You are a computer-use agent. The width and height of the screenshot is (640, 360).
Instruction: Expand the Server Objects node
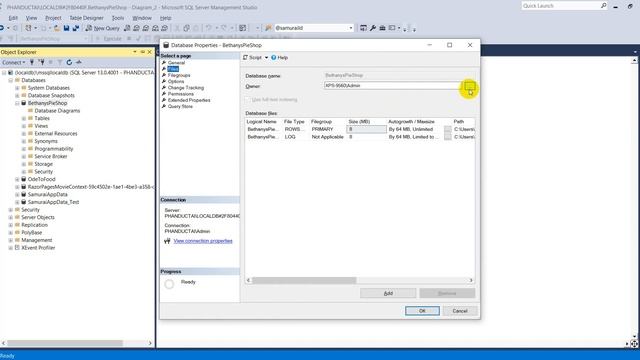11,217
